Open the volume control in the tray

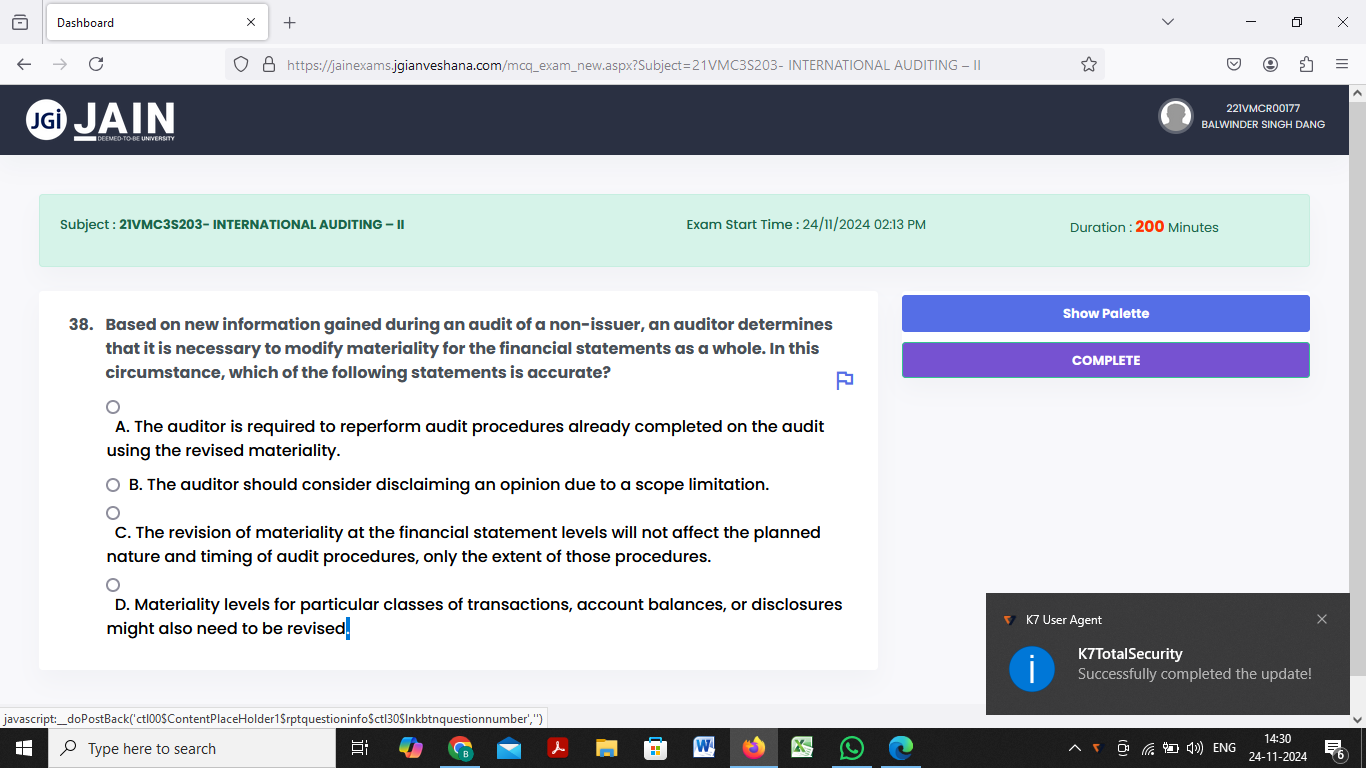pos(1194,748)
